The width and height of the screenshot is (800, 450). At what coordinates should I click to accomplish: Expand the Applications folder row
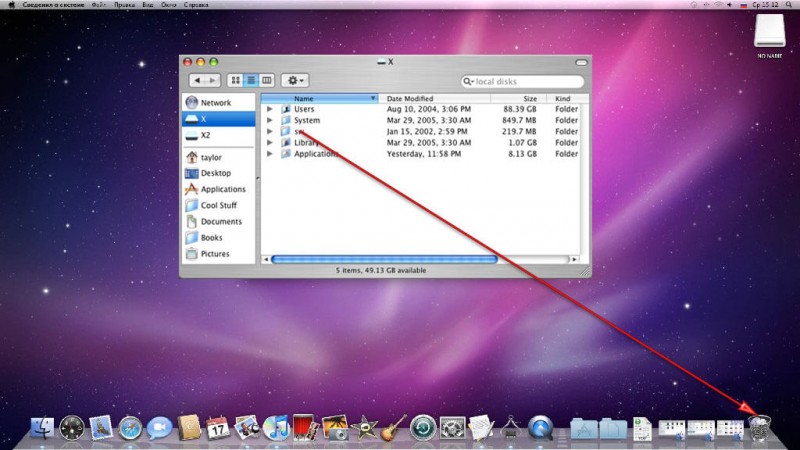point(269,154)
